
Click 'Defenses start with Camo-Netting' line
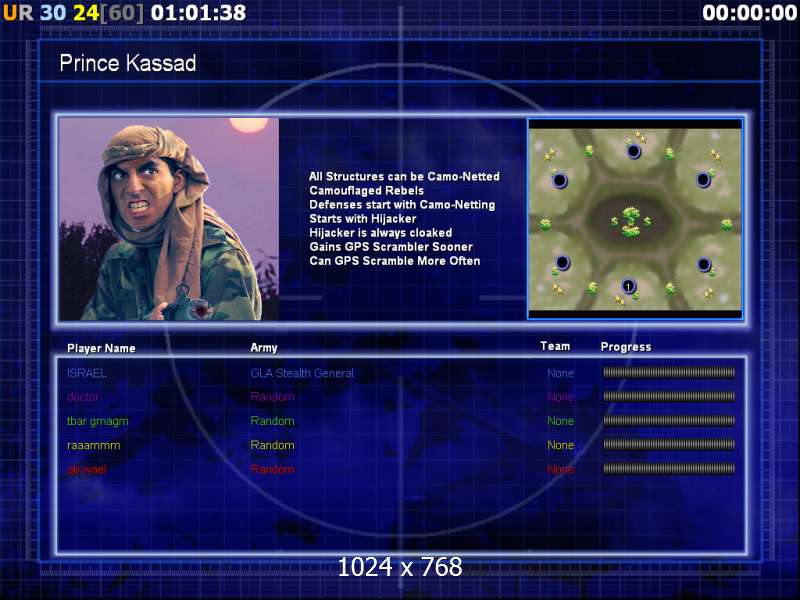coord(402,205)
